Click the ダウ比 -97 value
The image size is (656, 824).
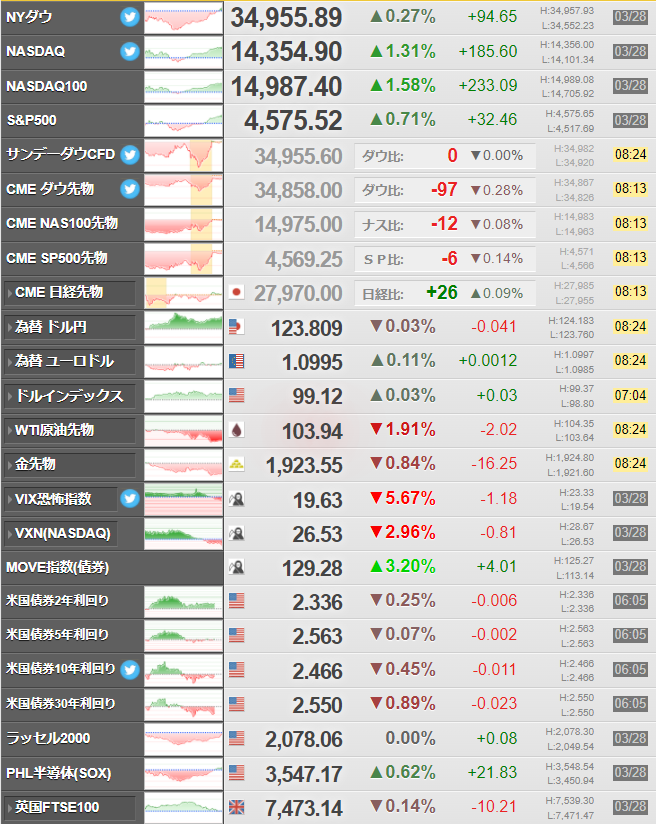click(x=444, y=189)
